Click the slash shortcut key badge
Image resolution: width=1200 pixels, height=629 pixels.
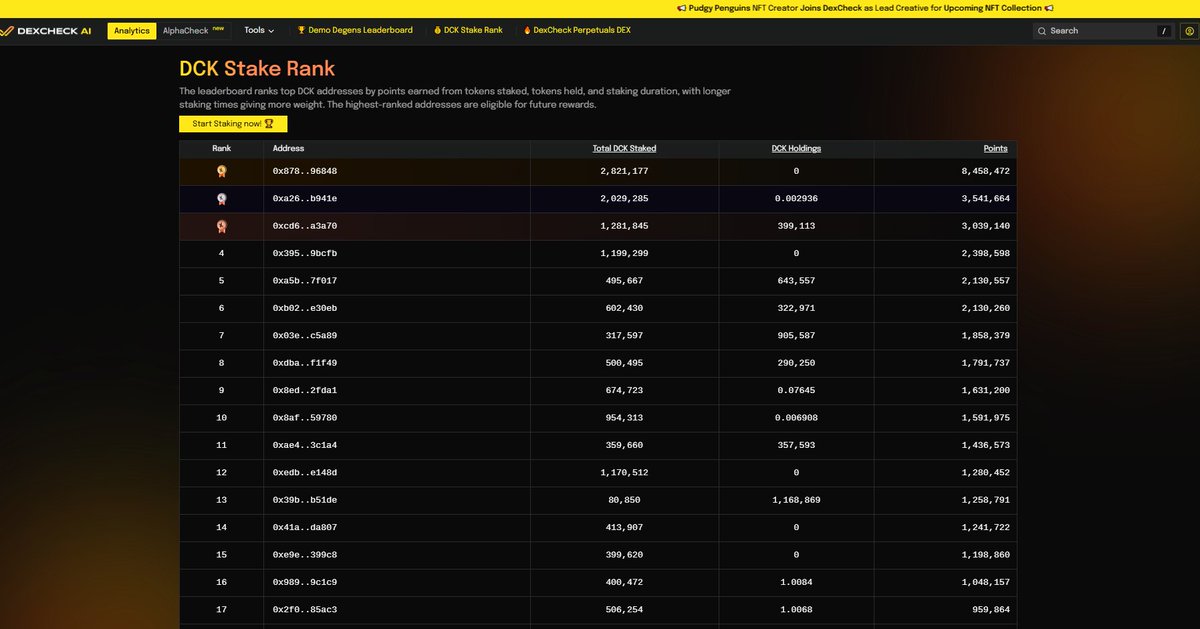tap(1162, 31)
